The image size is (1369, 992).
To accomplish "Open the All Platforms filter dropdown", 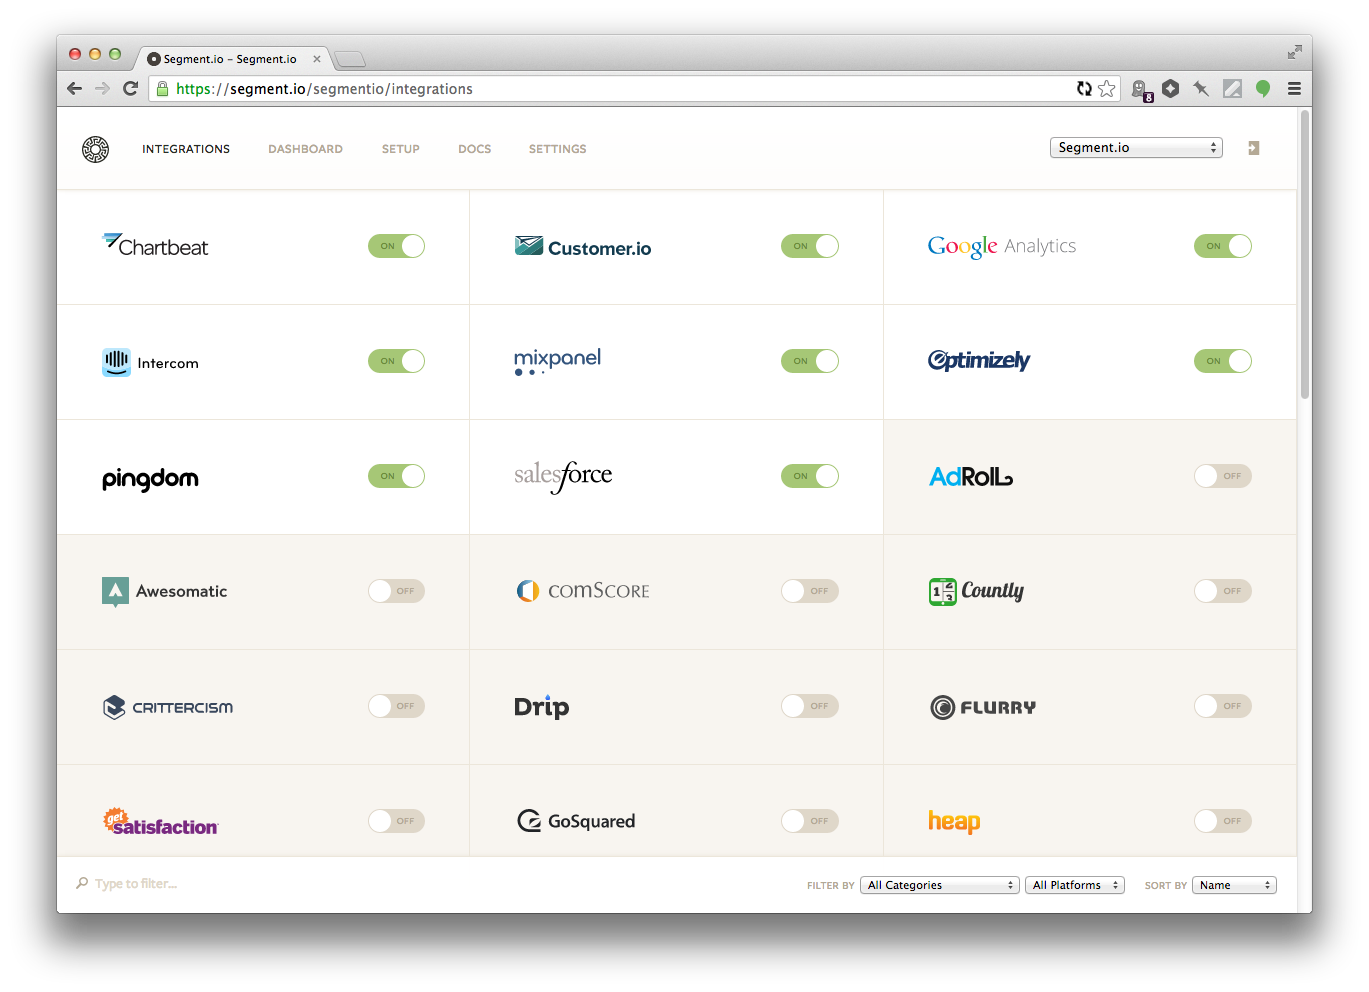I will pyautogui.click(x=1075, y=885).
